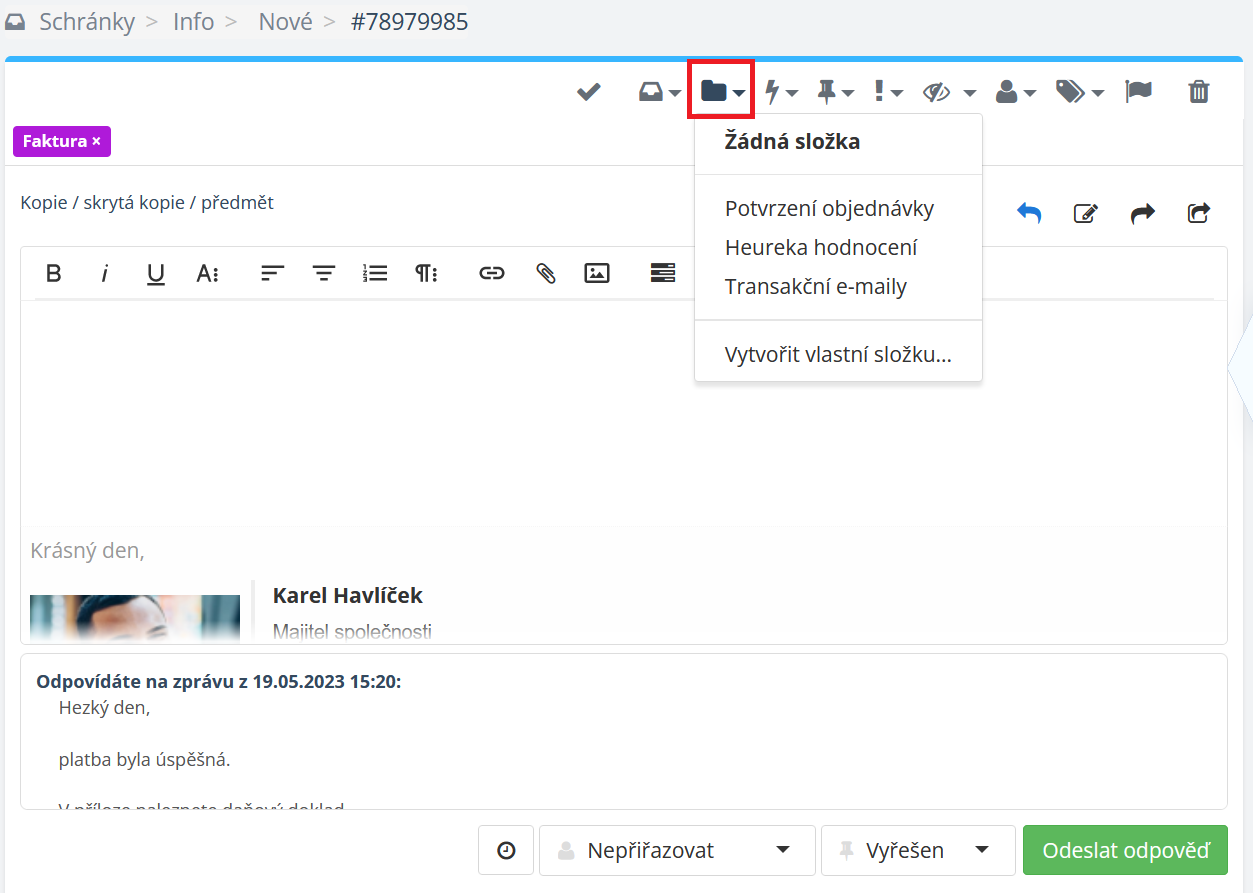Toggle italic formatting
This screenshot has height=893, width=1253.
click(x=104, y=273)
